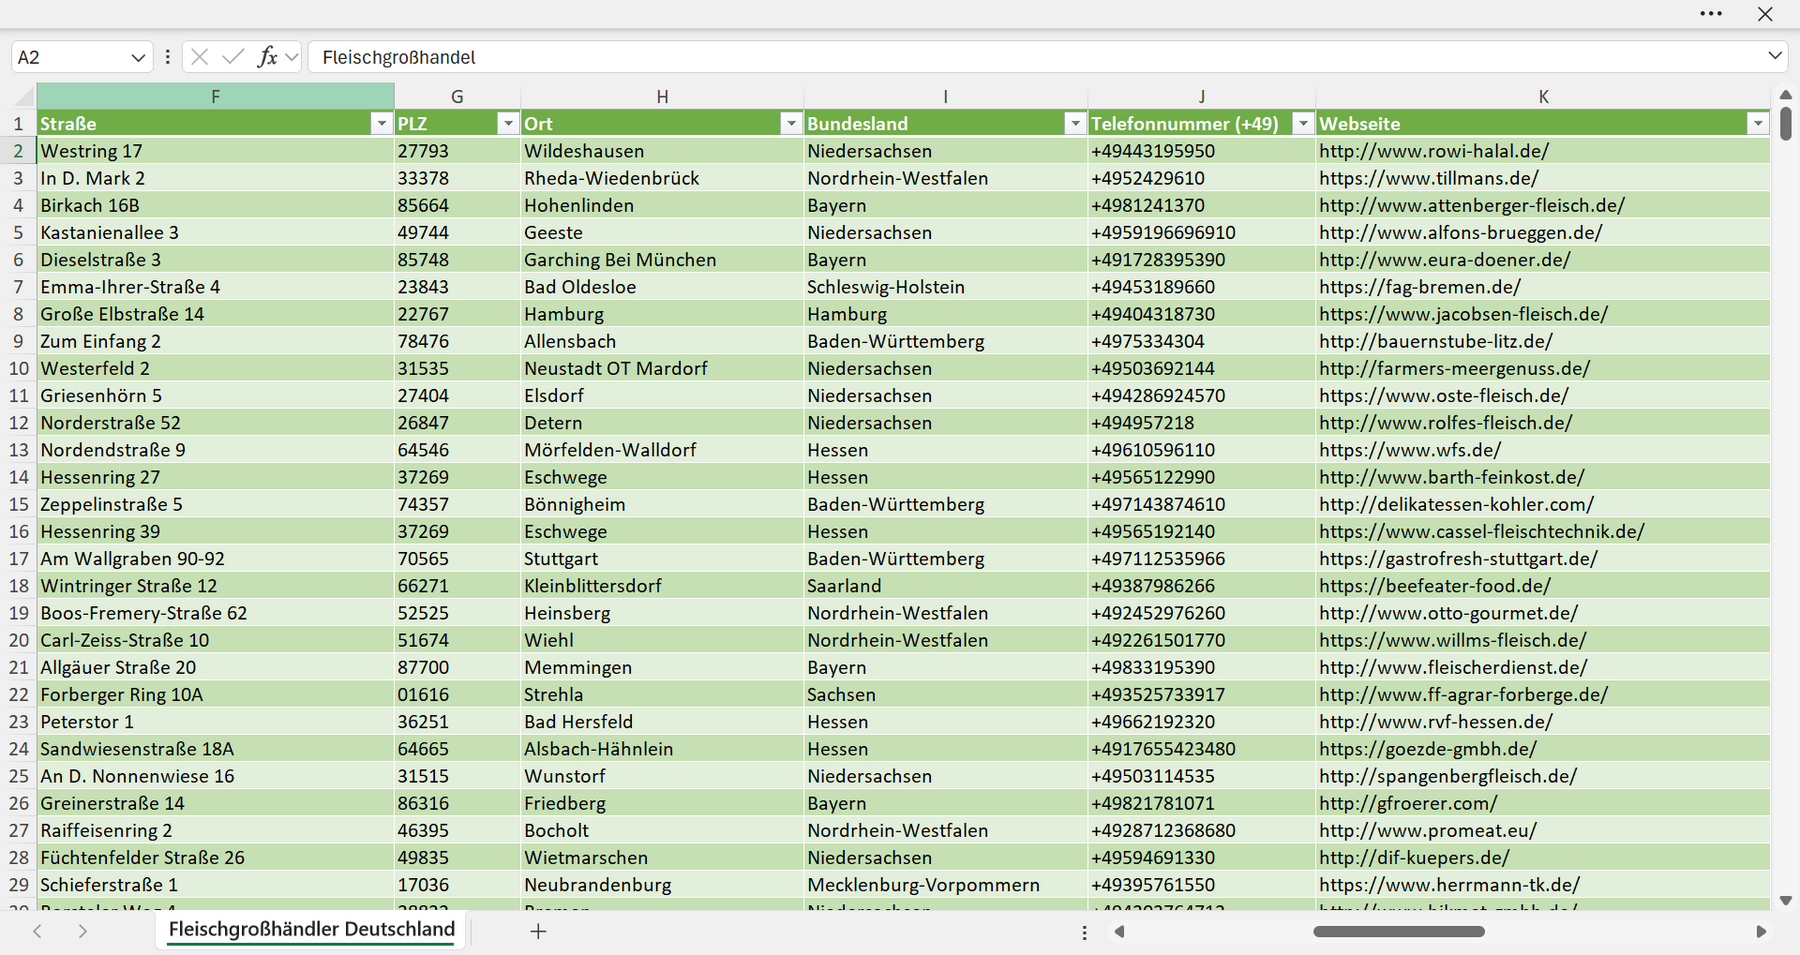Open the Bundesland column filter dropdown
Viewport: 1800px width, 955px height.
[x=1075, y=124]
